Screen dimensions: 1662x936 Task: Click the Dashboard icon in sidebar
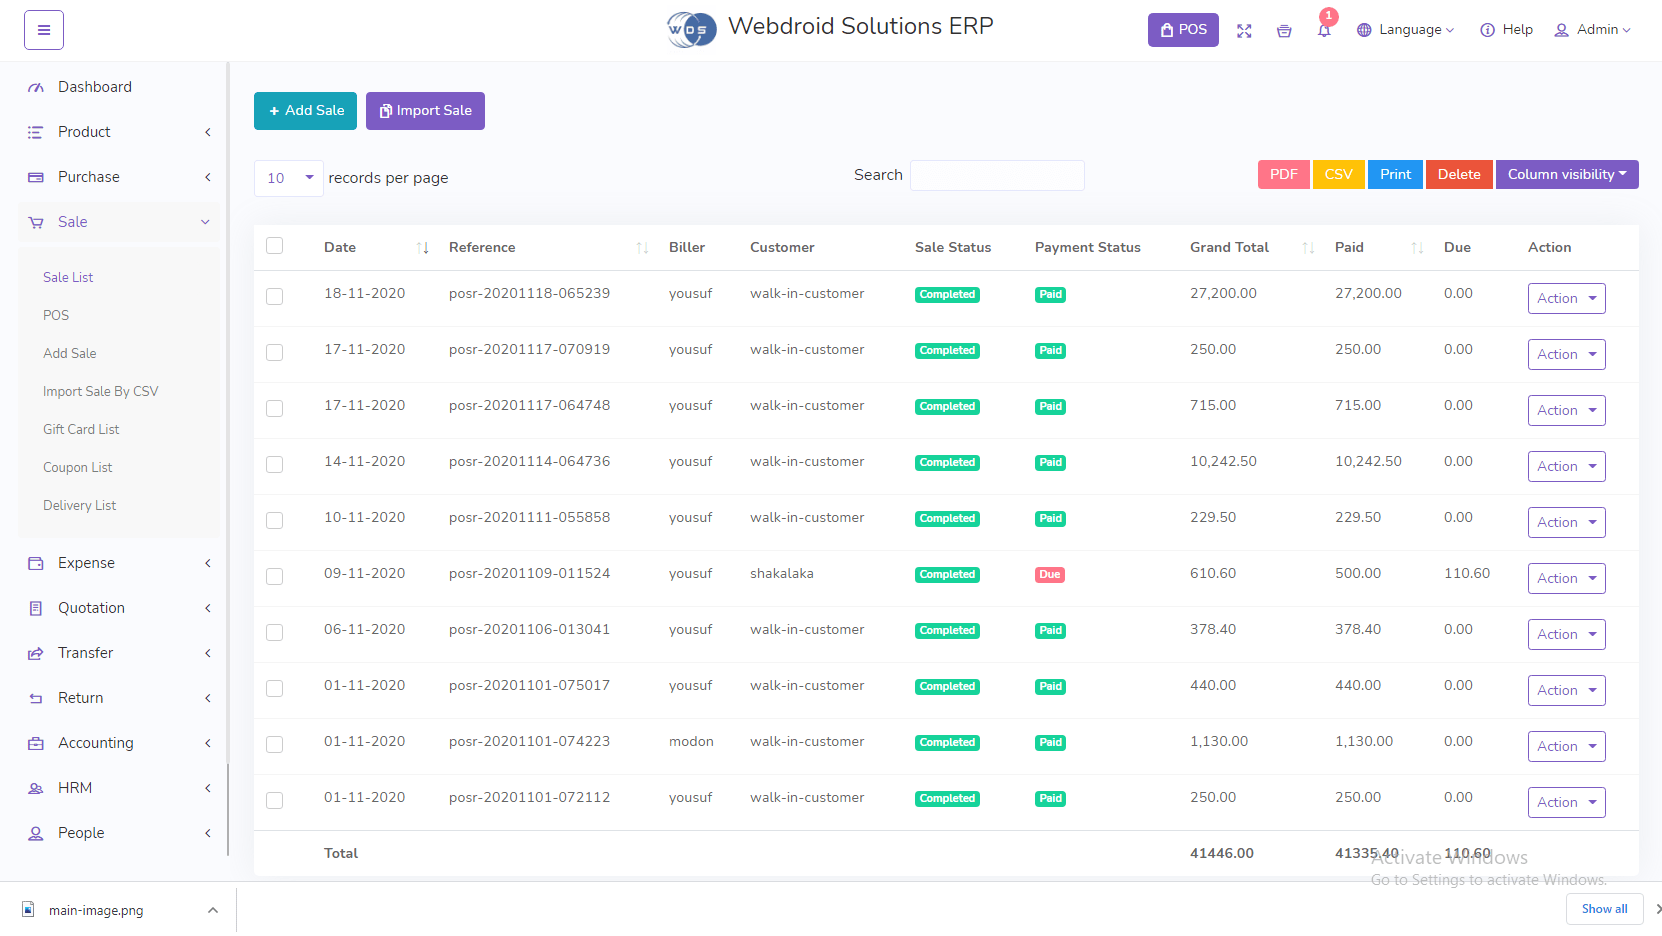pyautogui.click(x=36, y=88)
